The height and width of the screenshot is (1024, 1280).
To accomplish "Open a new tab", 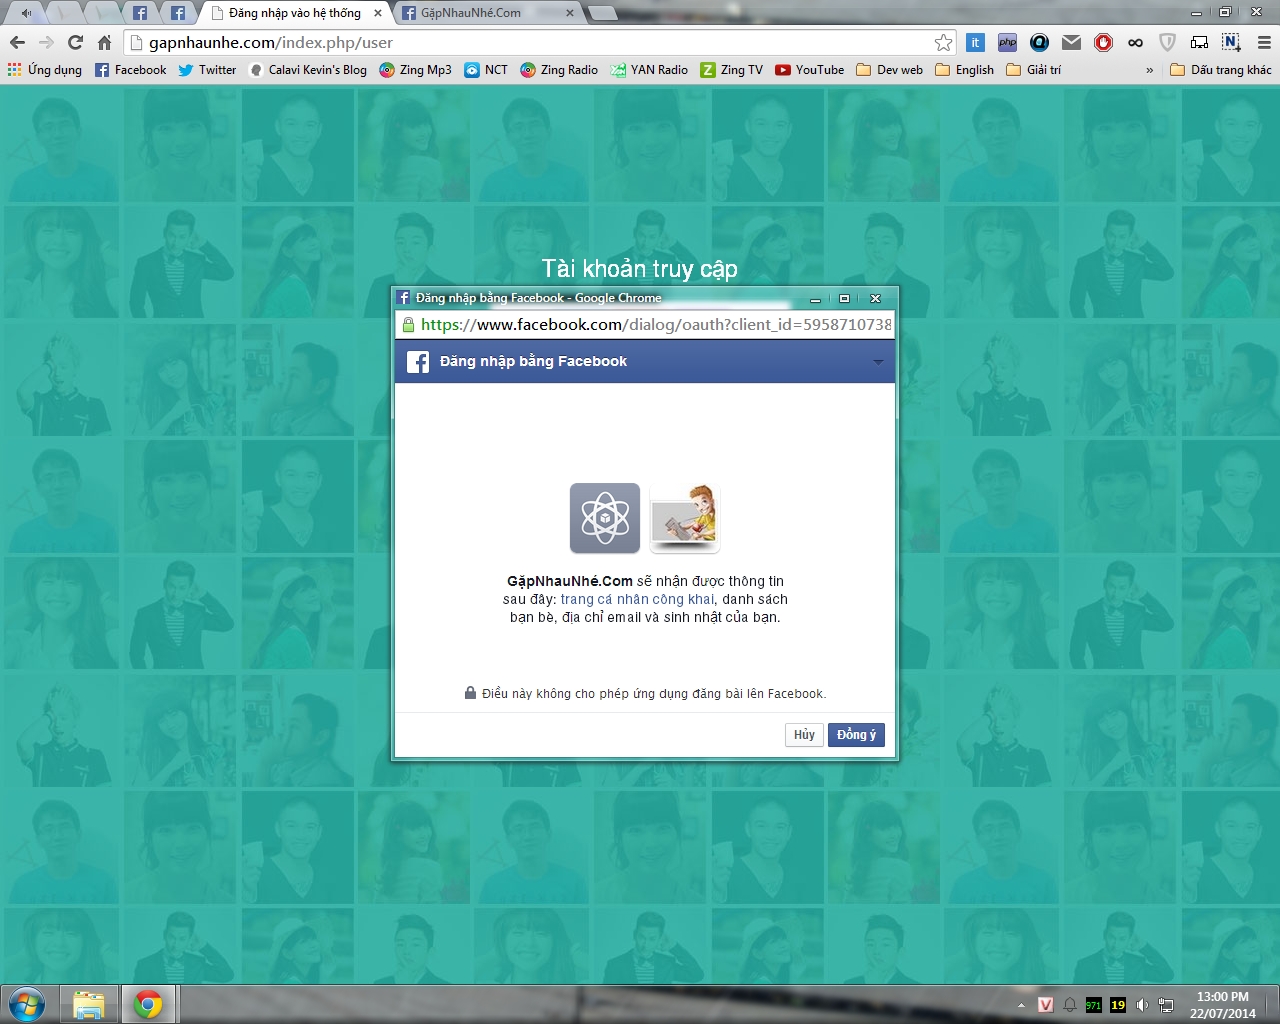I will (602, 13).
